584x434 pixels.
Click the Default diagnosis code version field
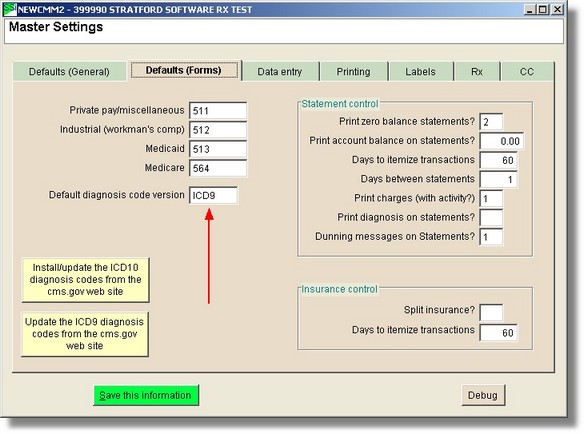pos(213,196)
